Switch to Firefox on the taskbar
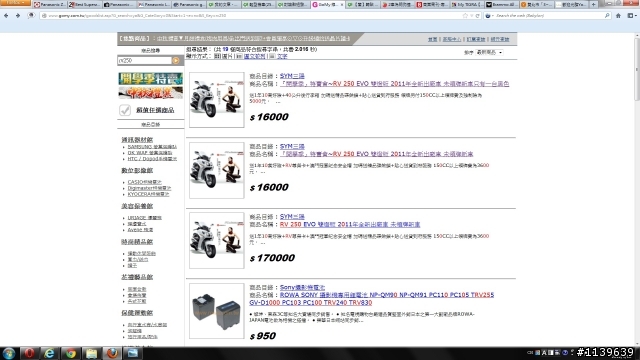The height and width of the screenshot is (360, 640). click(112, 353)
